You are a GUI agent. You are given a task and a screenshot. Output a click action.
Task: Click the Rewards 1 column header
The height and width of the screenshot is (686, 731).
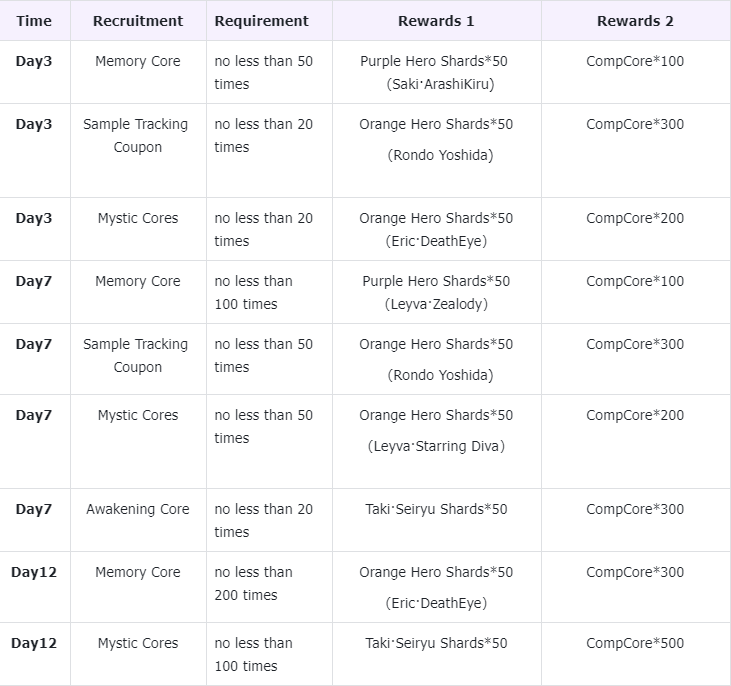(x=436, y=21)
